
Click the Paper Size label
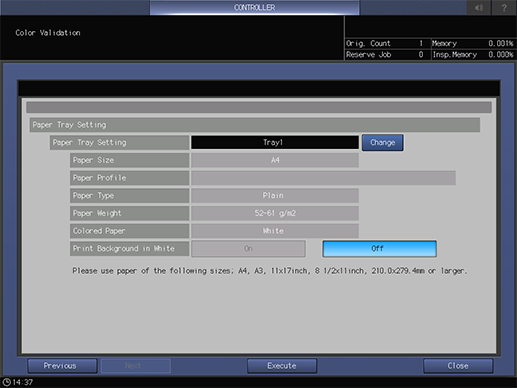129,160
